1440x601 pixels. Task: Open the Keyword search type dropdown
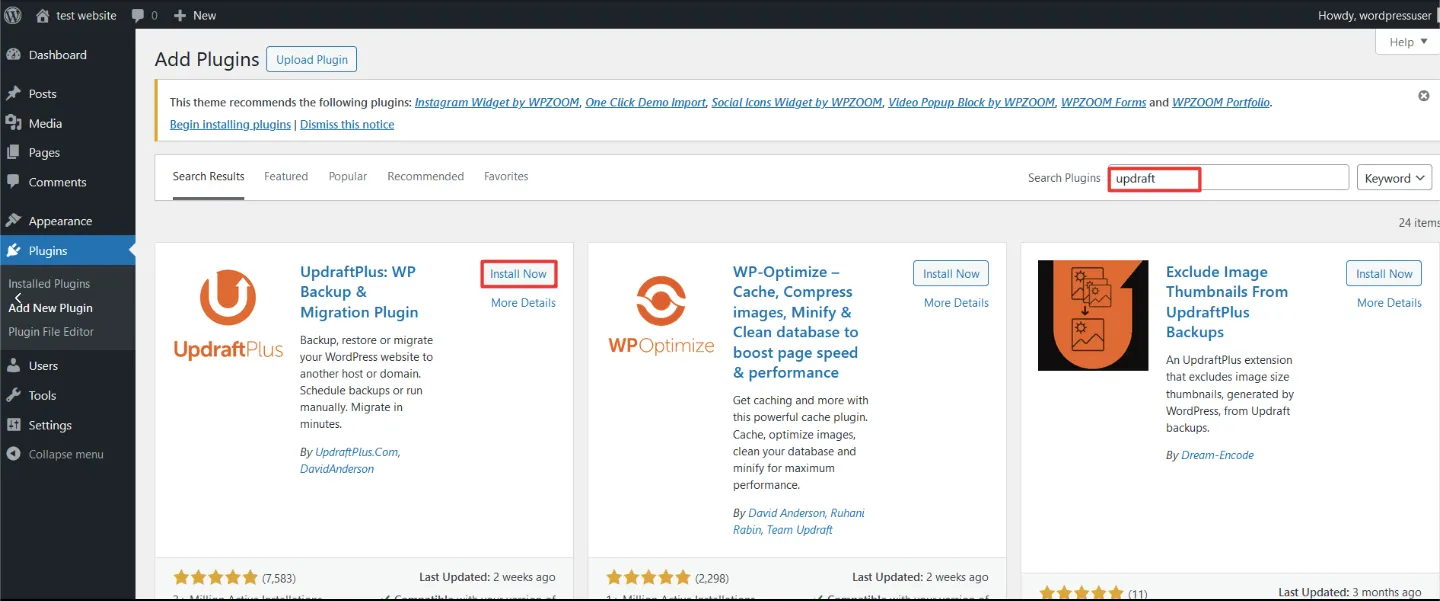tap(1394, 178)
